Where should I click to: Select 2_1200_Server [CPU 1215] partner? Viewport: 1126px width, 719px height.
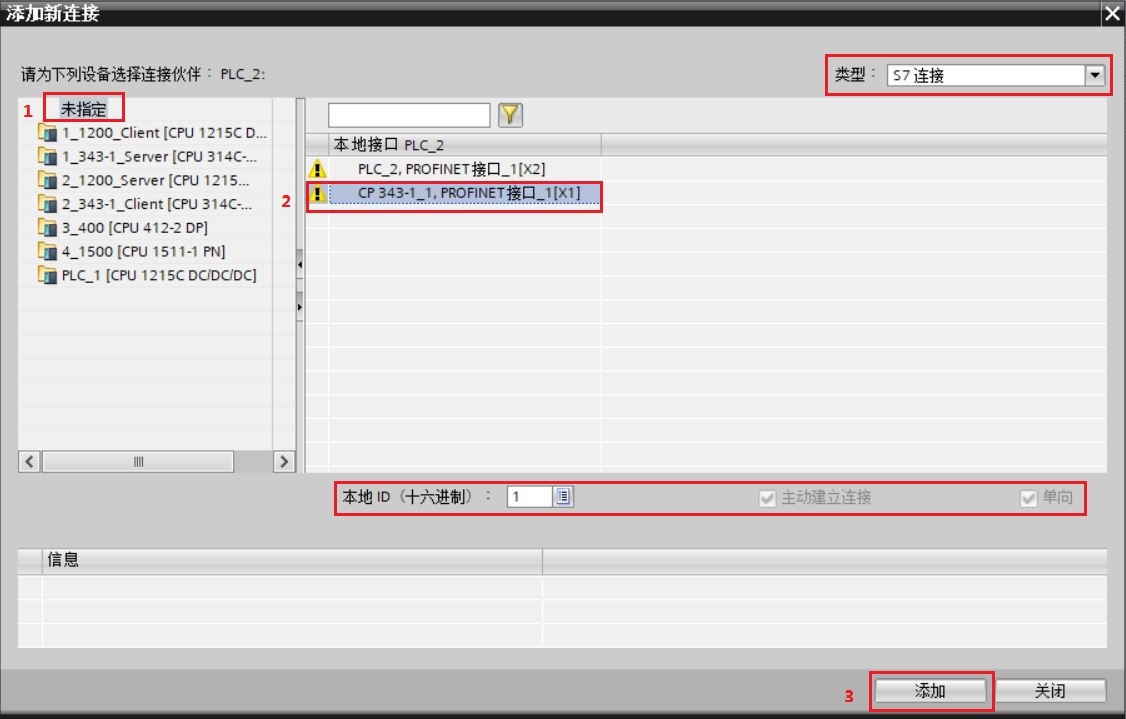[x=155, y=180]
